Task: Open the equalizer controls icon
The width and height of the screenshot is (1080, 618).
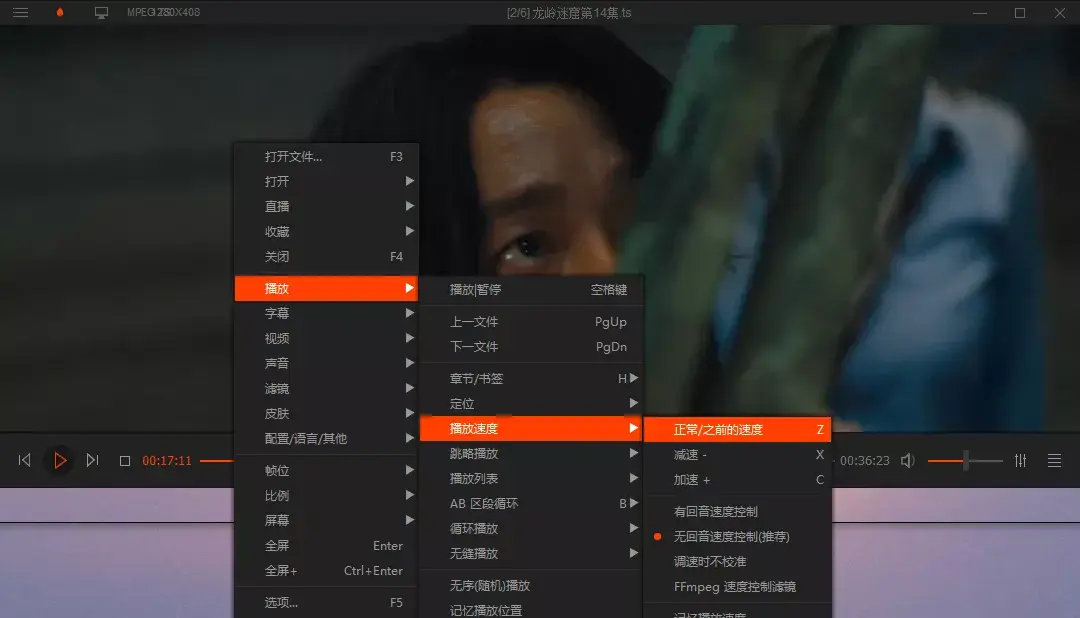Action: (1021, 460)
